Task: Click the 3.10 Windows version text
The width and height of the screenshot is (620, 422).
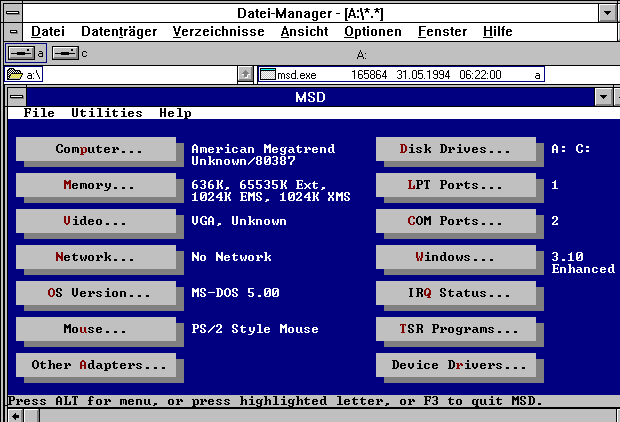Action: [567, 257]
